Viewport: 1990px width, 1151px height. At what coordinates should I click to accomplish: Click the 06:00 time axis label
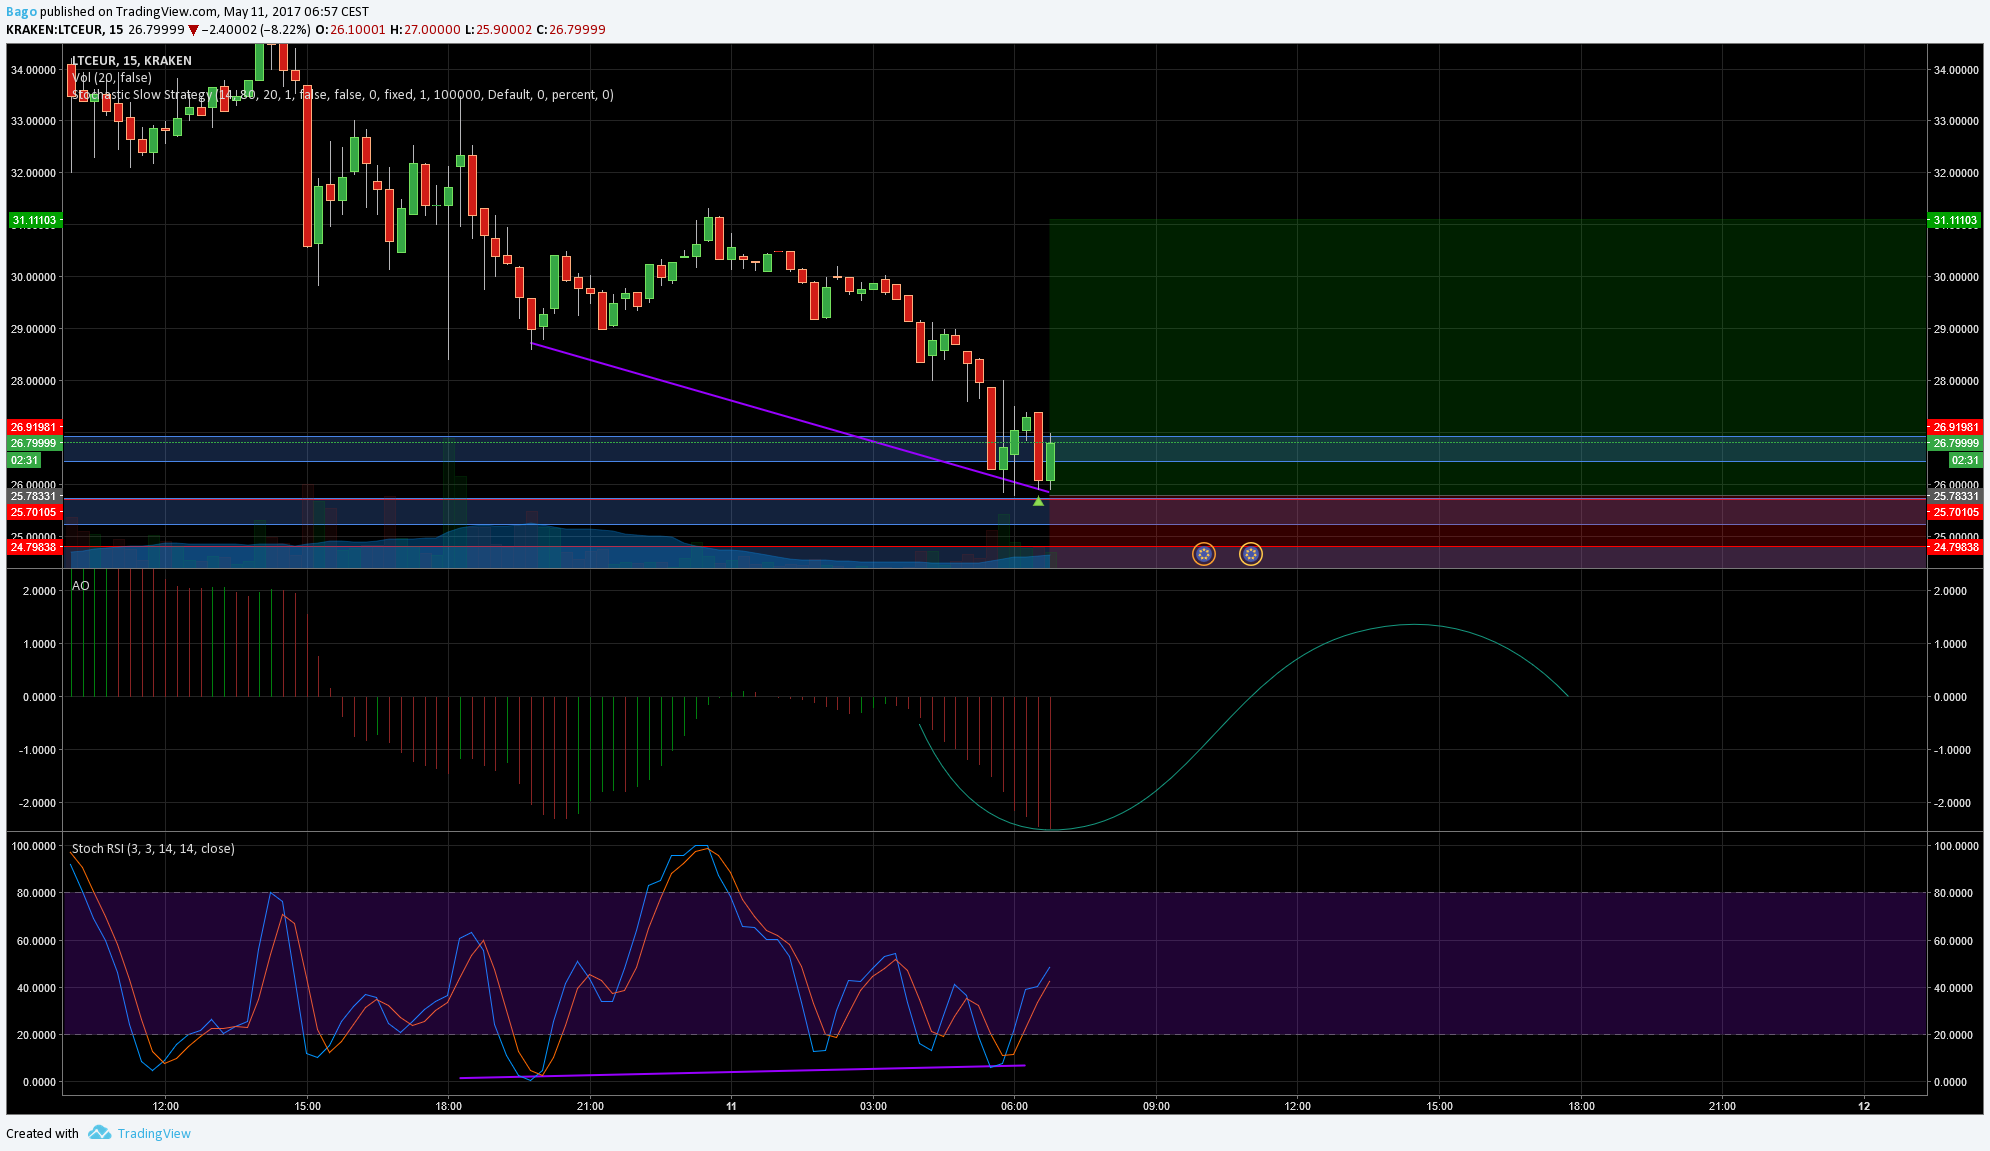(x=1014, y=1106)
